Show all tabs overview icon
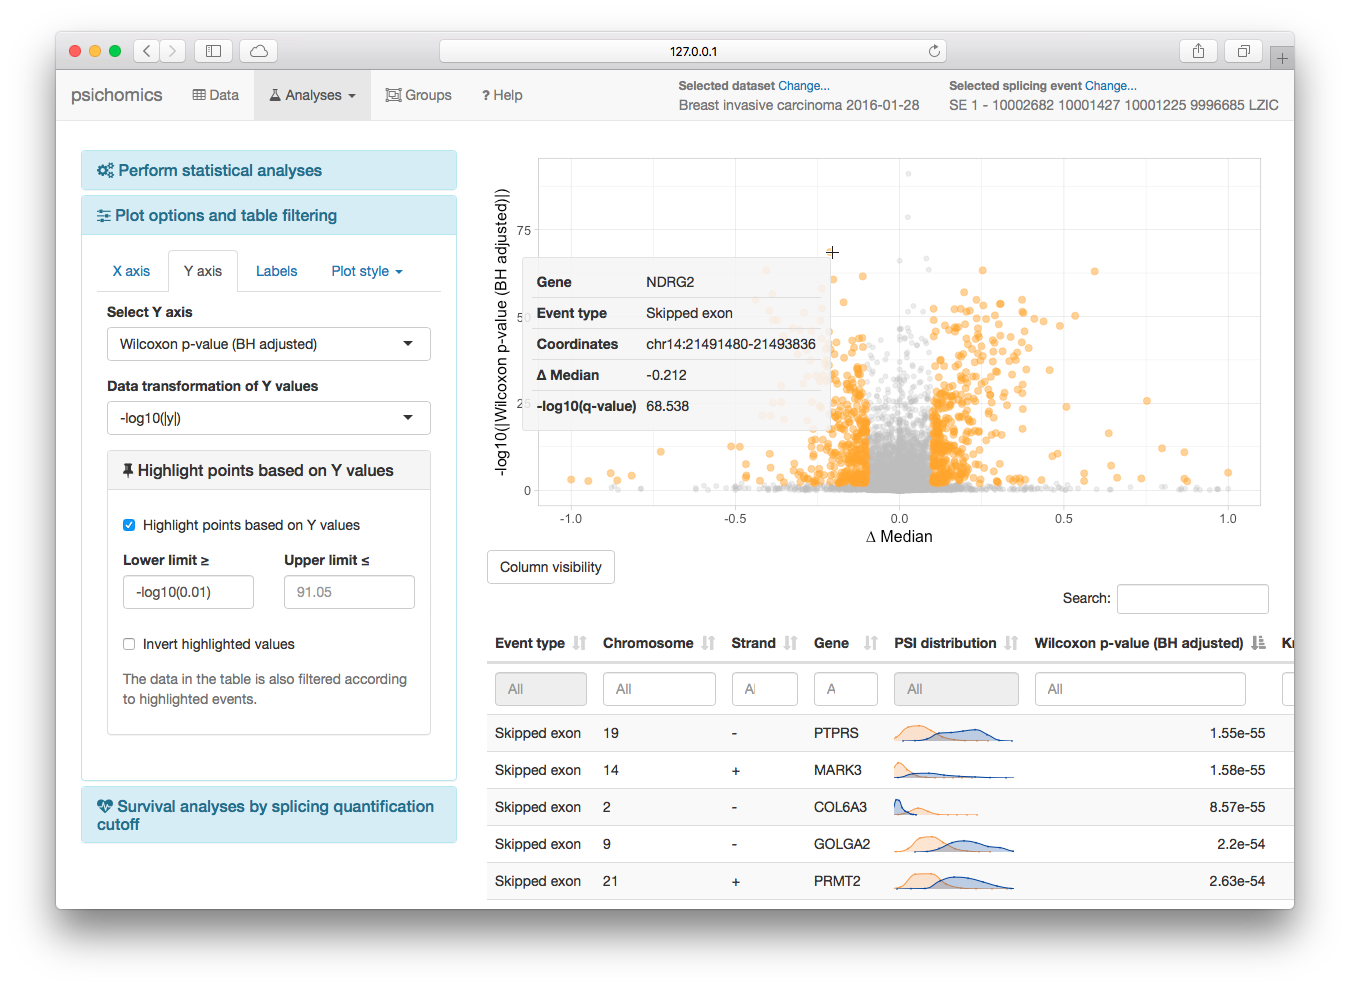The height and width of the screenshot is (989, 1350). pyautogui.click(x=1244, y=51)
